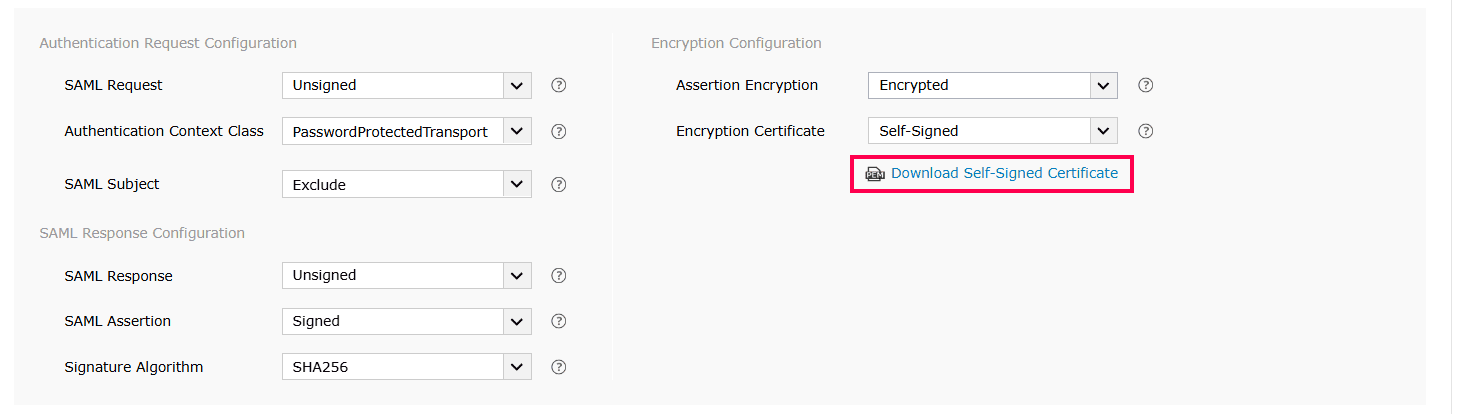Click help icon for Signature Algorithm

(559, 367)
